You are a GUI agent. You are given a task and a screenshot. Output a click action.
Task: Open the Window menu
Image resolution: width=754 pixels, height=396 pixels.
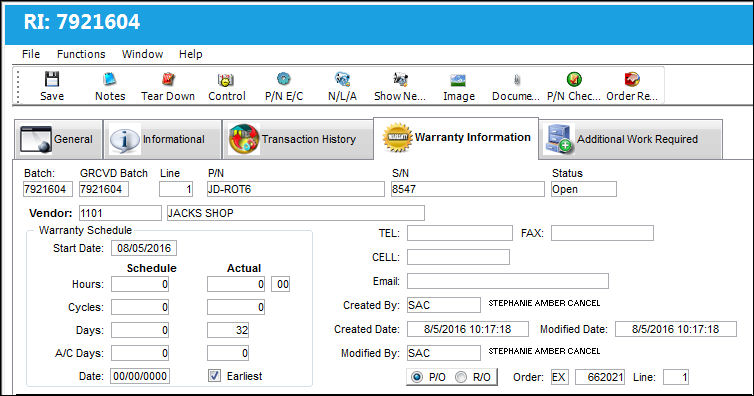(142, 54)
